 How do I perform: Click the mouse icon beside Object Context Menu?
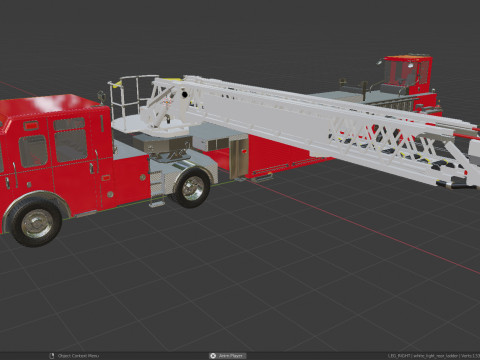click(52, 356)
